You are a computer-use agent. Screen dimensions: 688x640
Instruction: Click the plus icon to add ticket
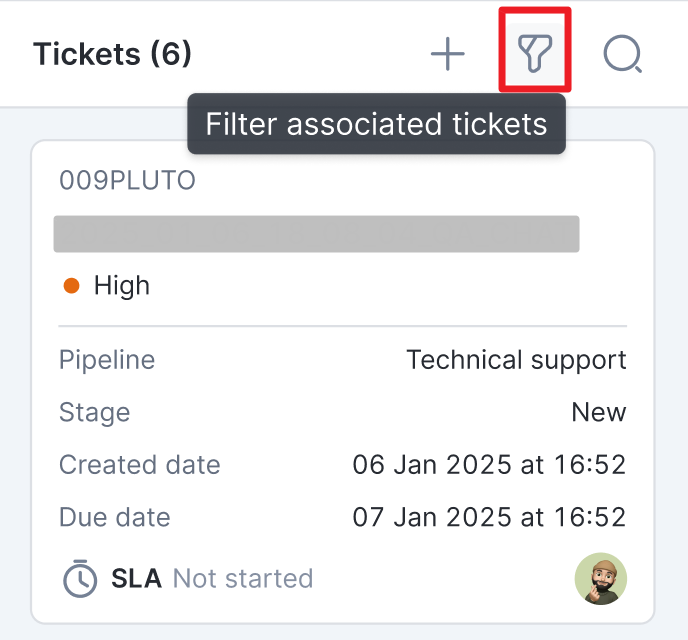[x=448, y=54]
